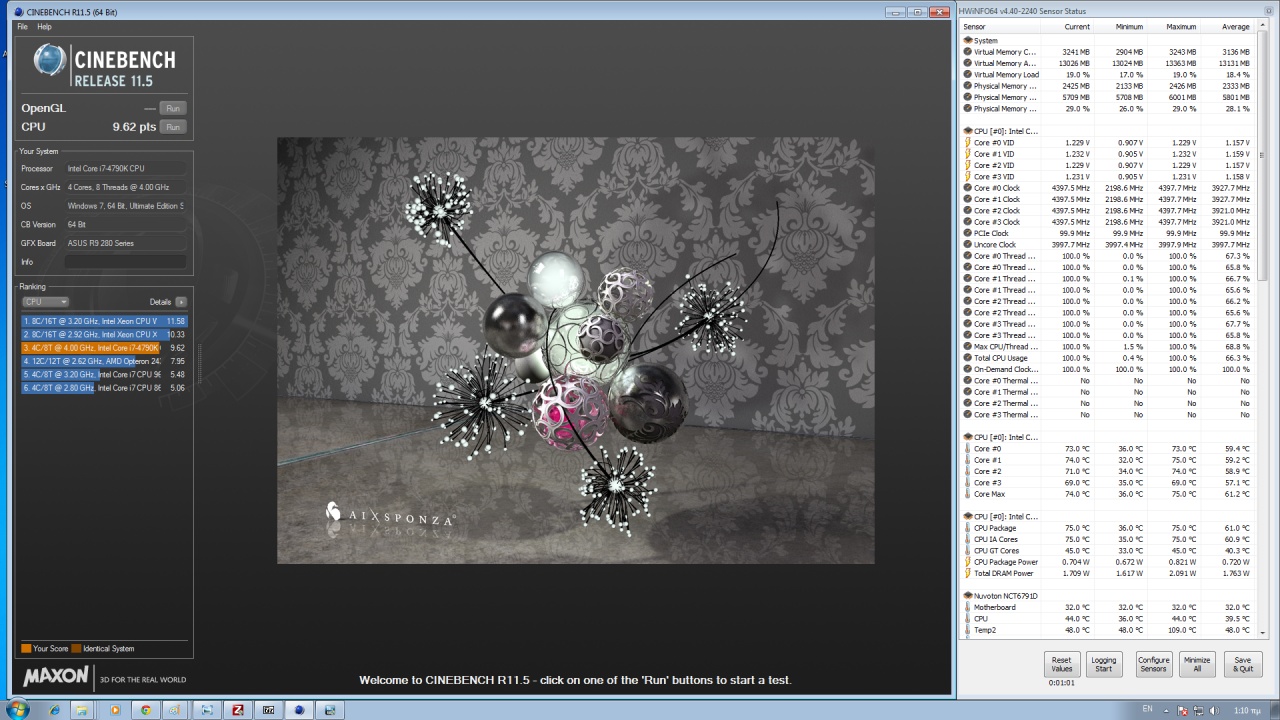Open Internet Explorer from the taskbar
The image size is (1280, 720).
[x=54, y=711]
